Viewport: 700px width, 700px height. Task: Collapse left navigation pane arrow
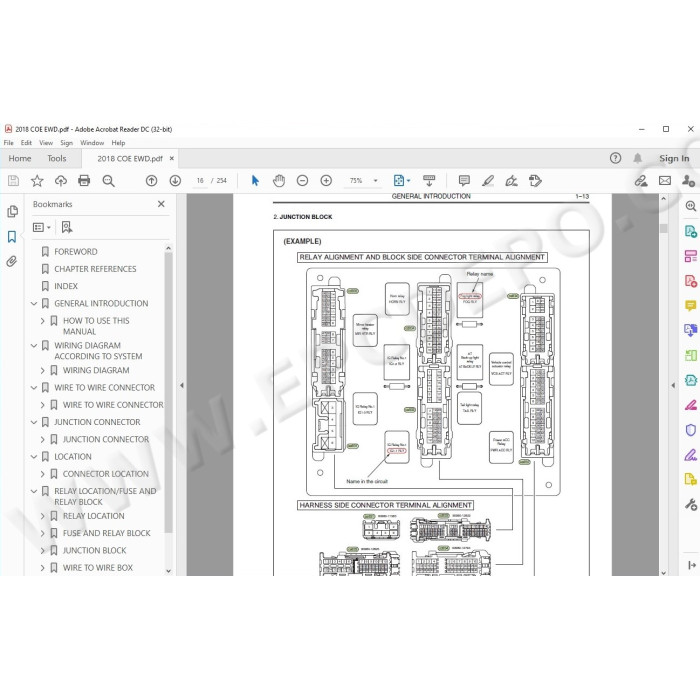(182, 385)
